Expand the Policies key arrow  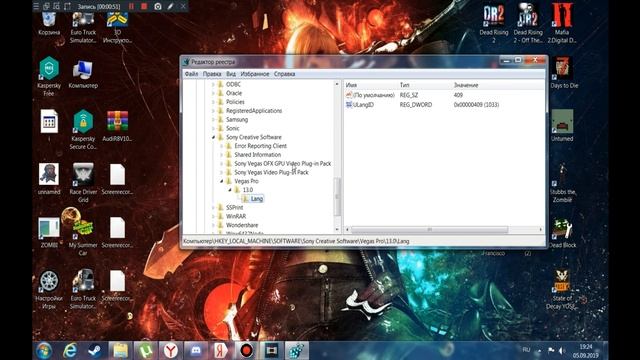click(x=213, y=102)
